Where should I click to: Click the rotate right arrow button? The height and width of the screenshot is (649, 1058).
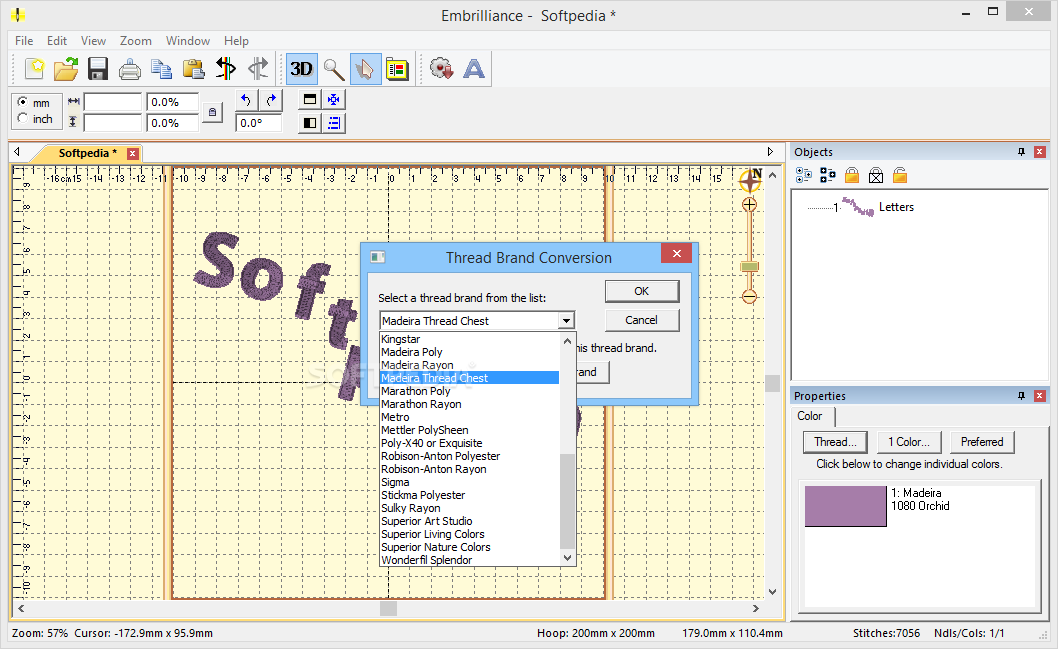point(271,100)
